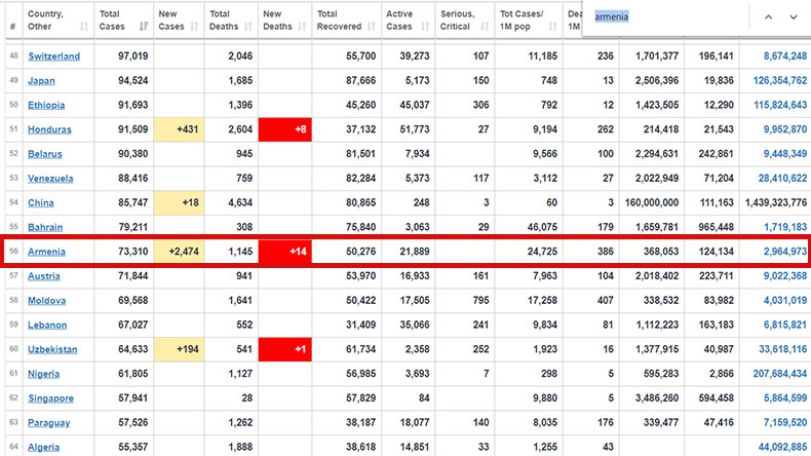The image size is (811, 456).
Task: Go to previous find match arrow
Action: pos(769,17)
